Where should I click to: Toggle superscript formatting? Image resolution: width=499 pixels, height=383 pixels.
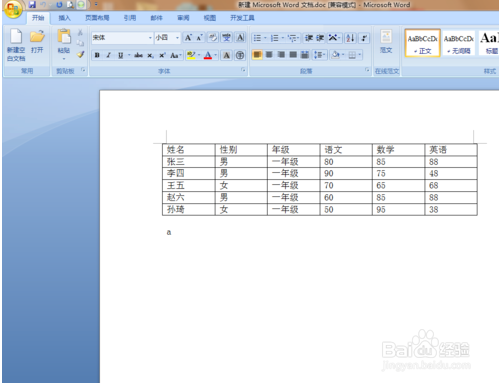coord(162,55)
